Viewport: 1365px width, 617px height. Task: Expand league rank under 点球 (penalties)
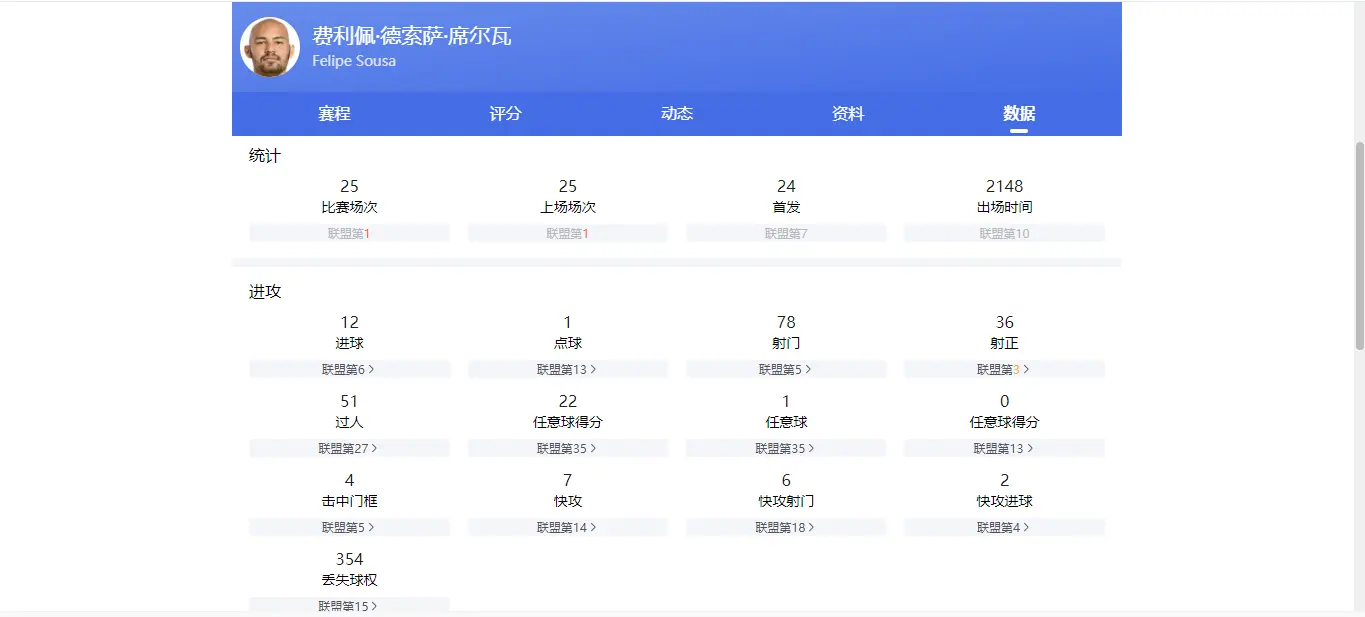point(567,369)
